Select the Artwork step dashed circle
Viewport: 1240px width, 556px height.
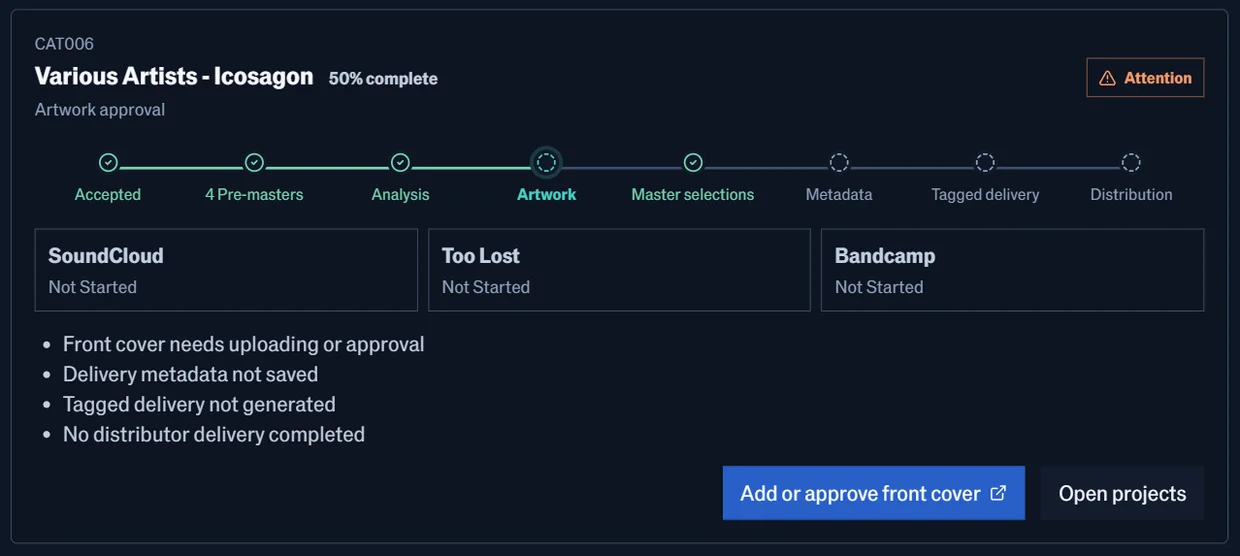[546, 162]
